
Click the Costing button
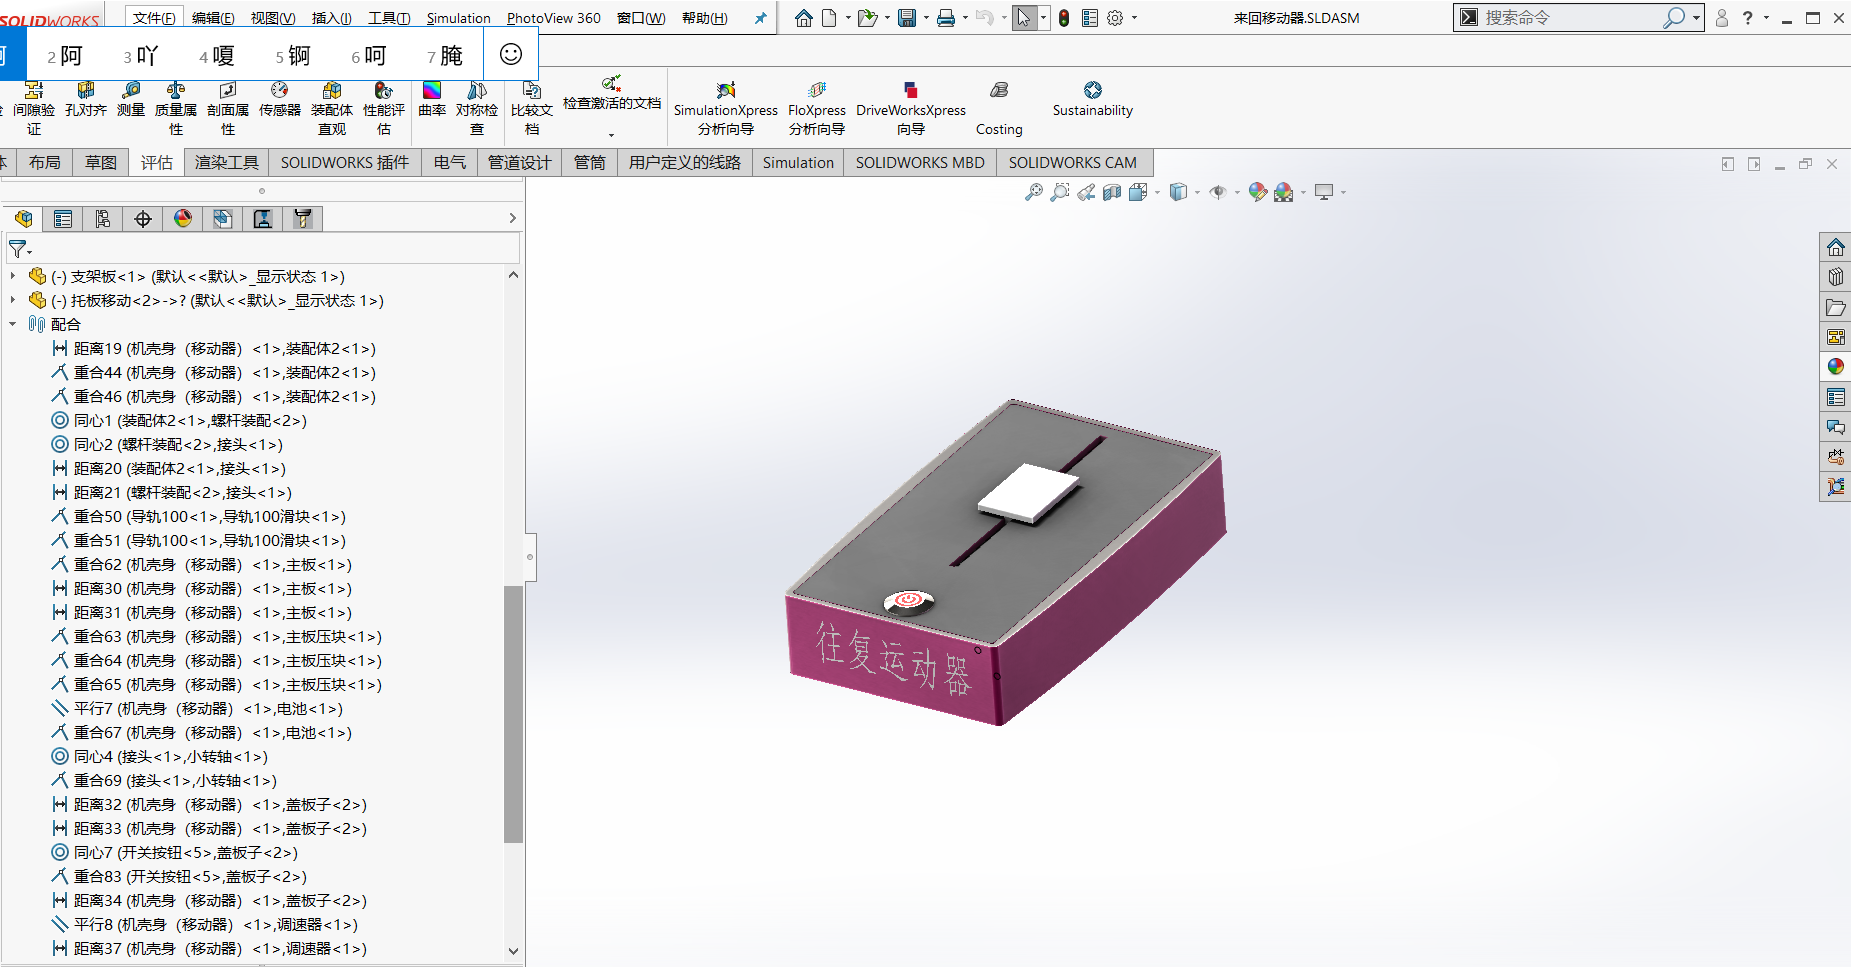[x=999, y=108]
